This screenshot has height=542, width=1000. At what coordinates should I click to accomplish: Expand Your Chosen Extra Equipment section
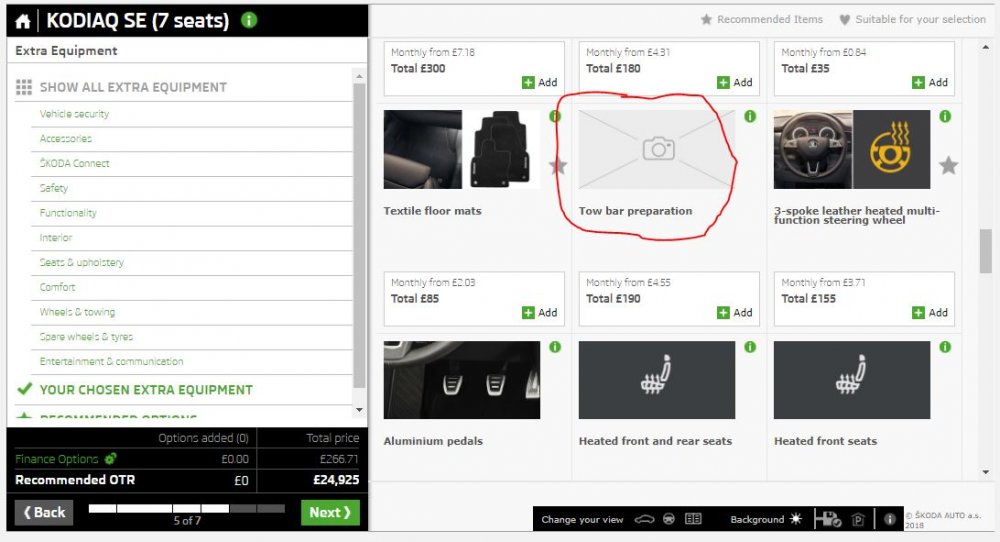[x=146, y=390]
